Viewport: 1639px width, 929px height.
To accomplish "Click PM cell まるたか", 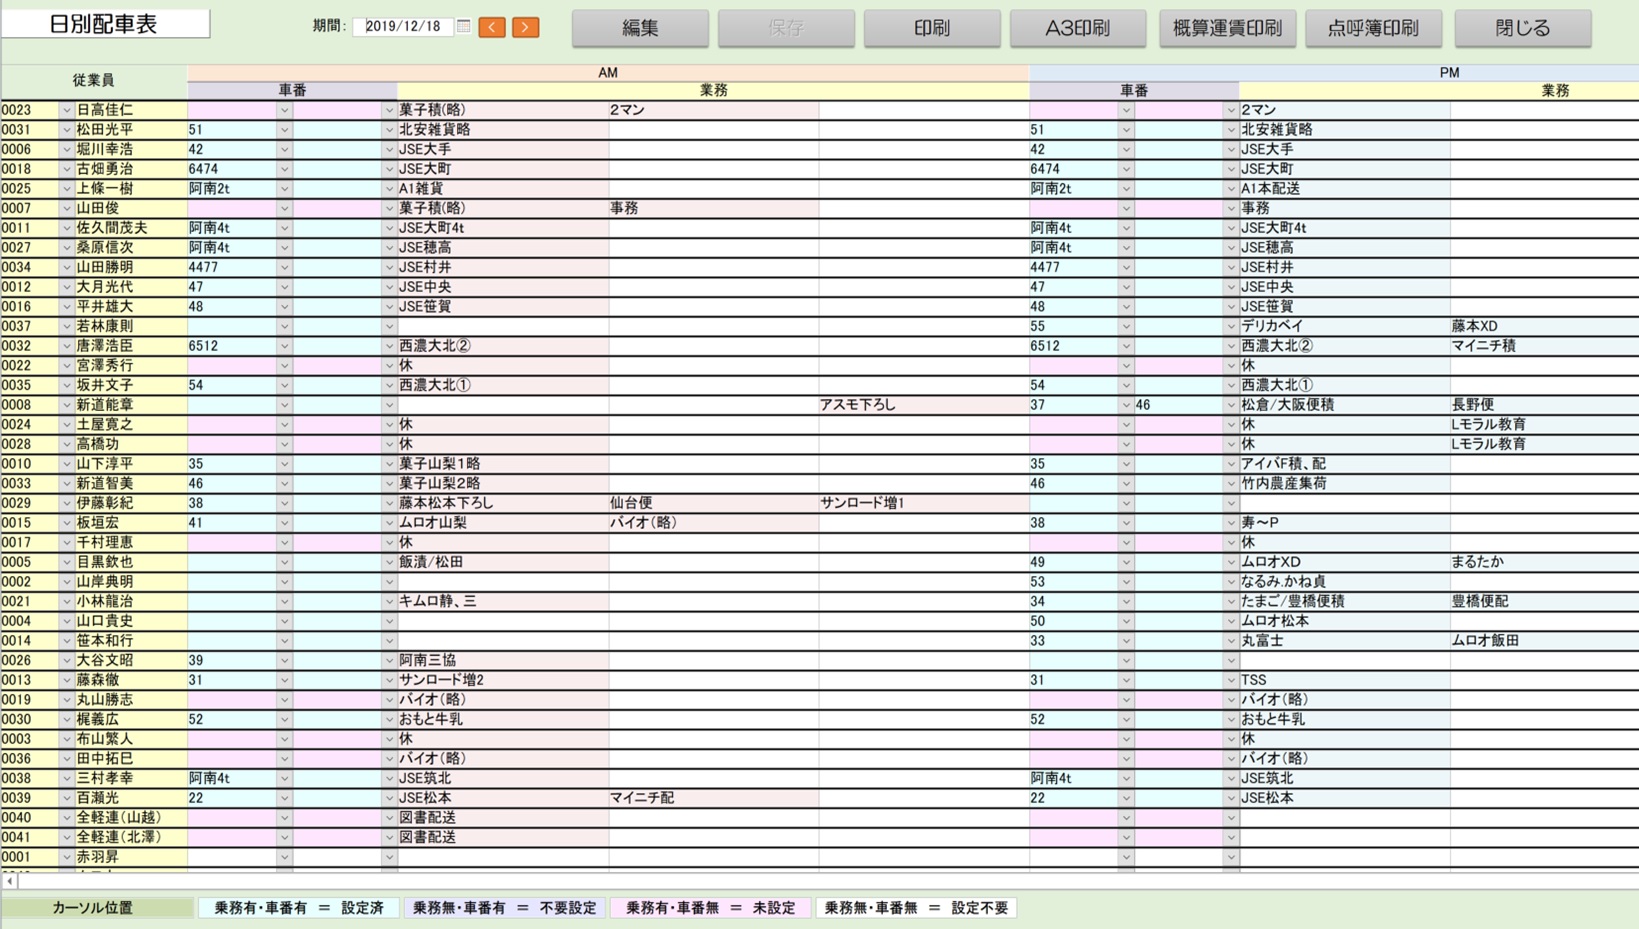I will (1544, 562).
